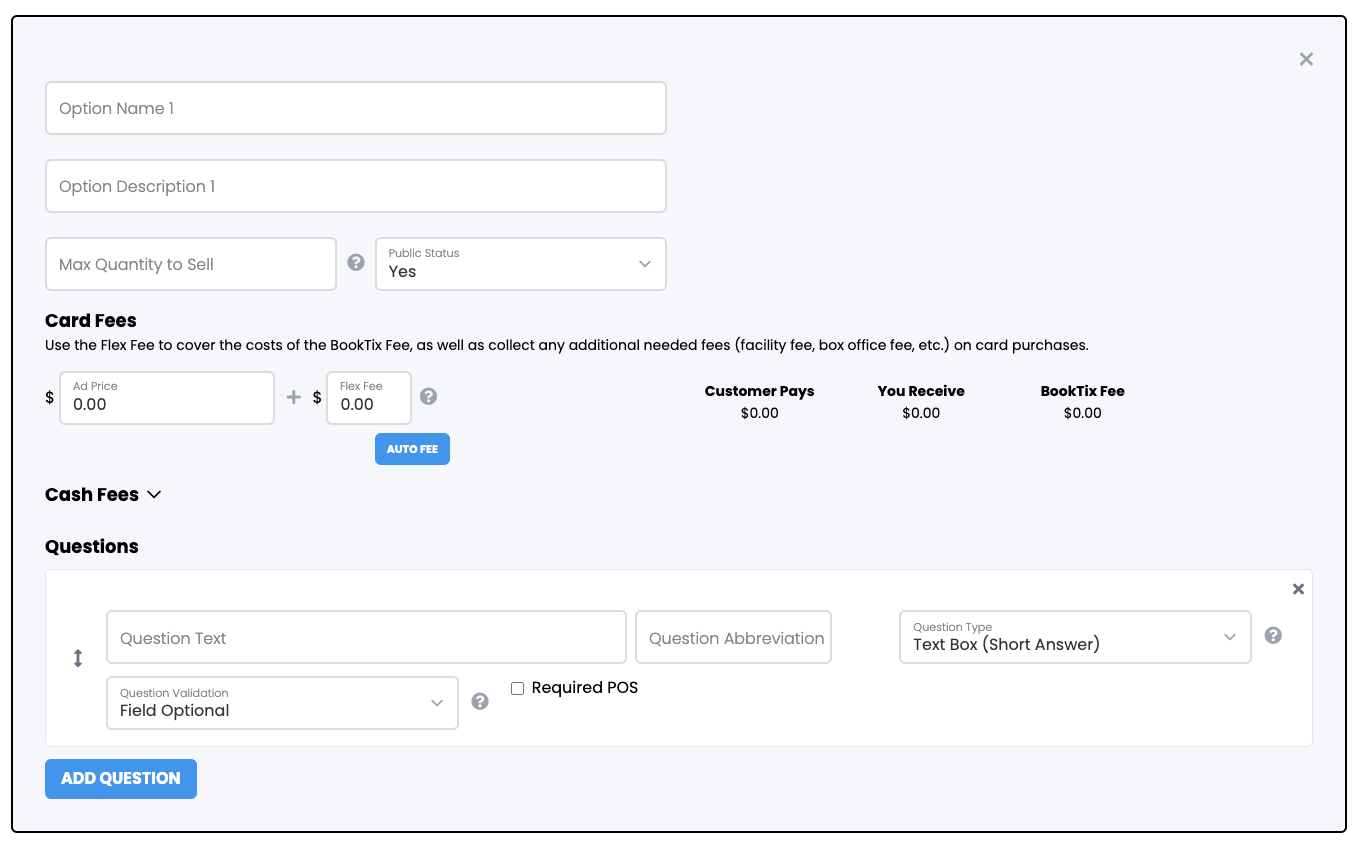The width and height of the screenshot is (1356, 850).
Task: Enable the Required POS checkbox
Action: tap(517, 688)
